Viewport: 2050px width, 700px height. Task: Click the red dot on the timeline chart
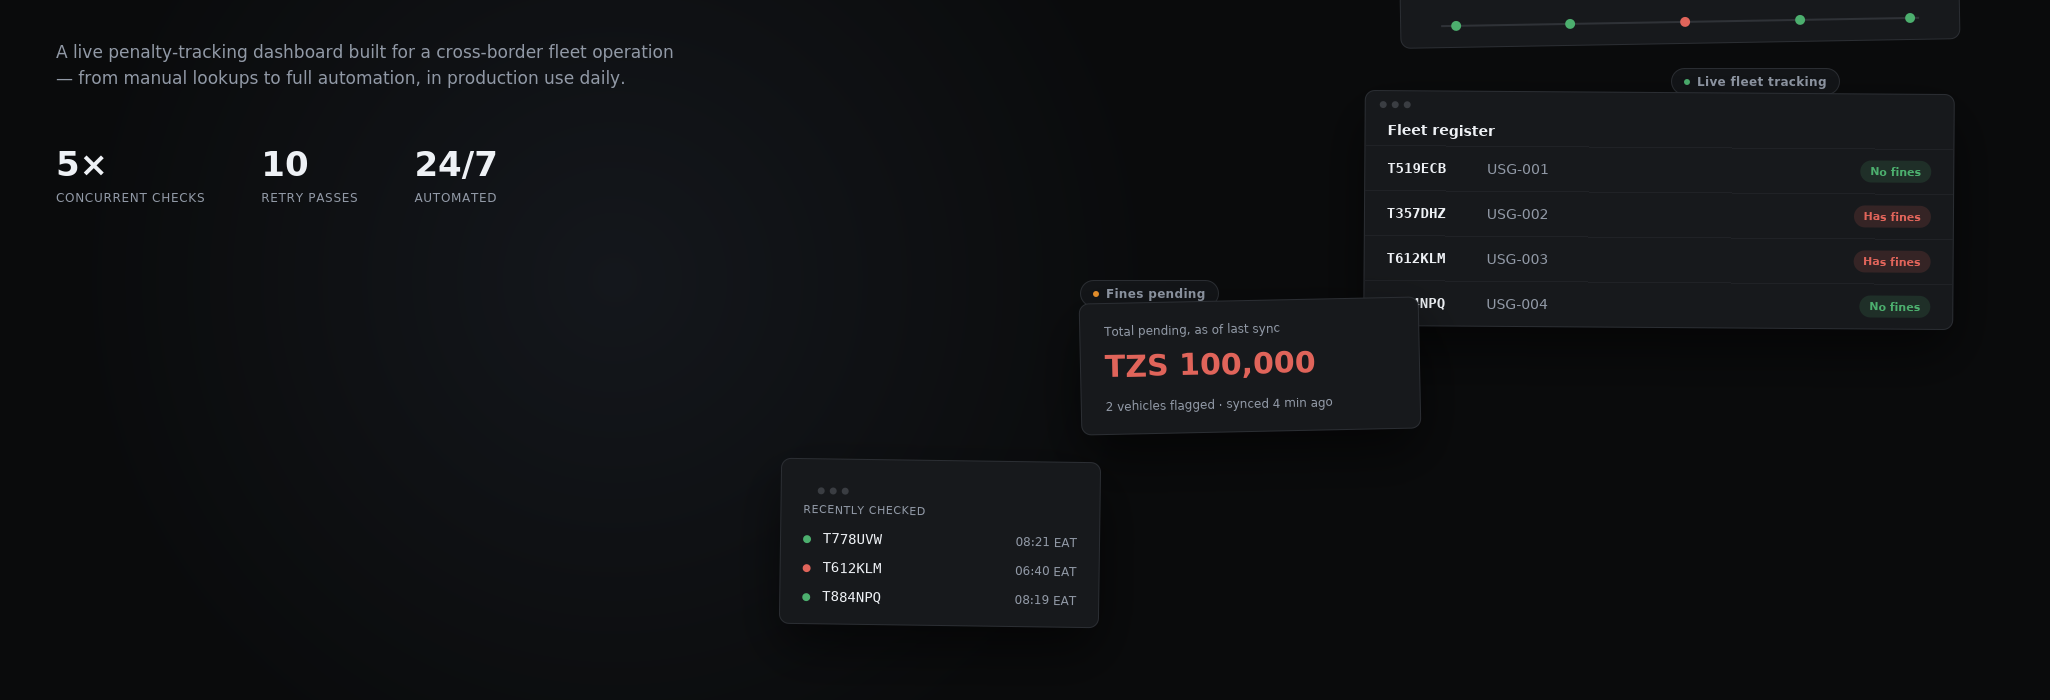coord(1685,22)
